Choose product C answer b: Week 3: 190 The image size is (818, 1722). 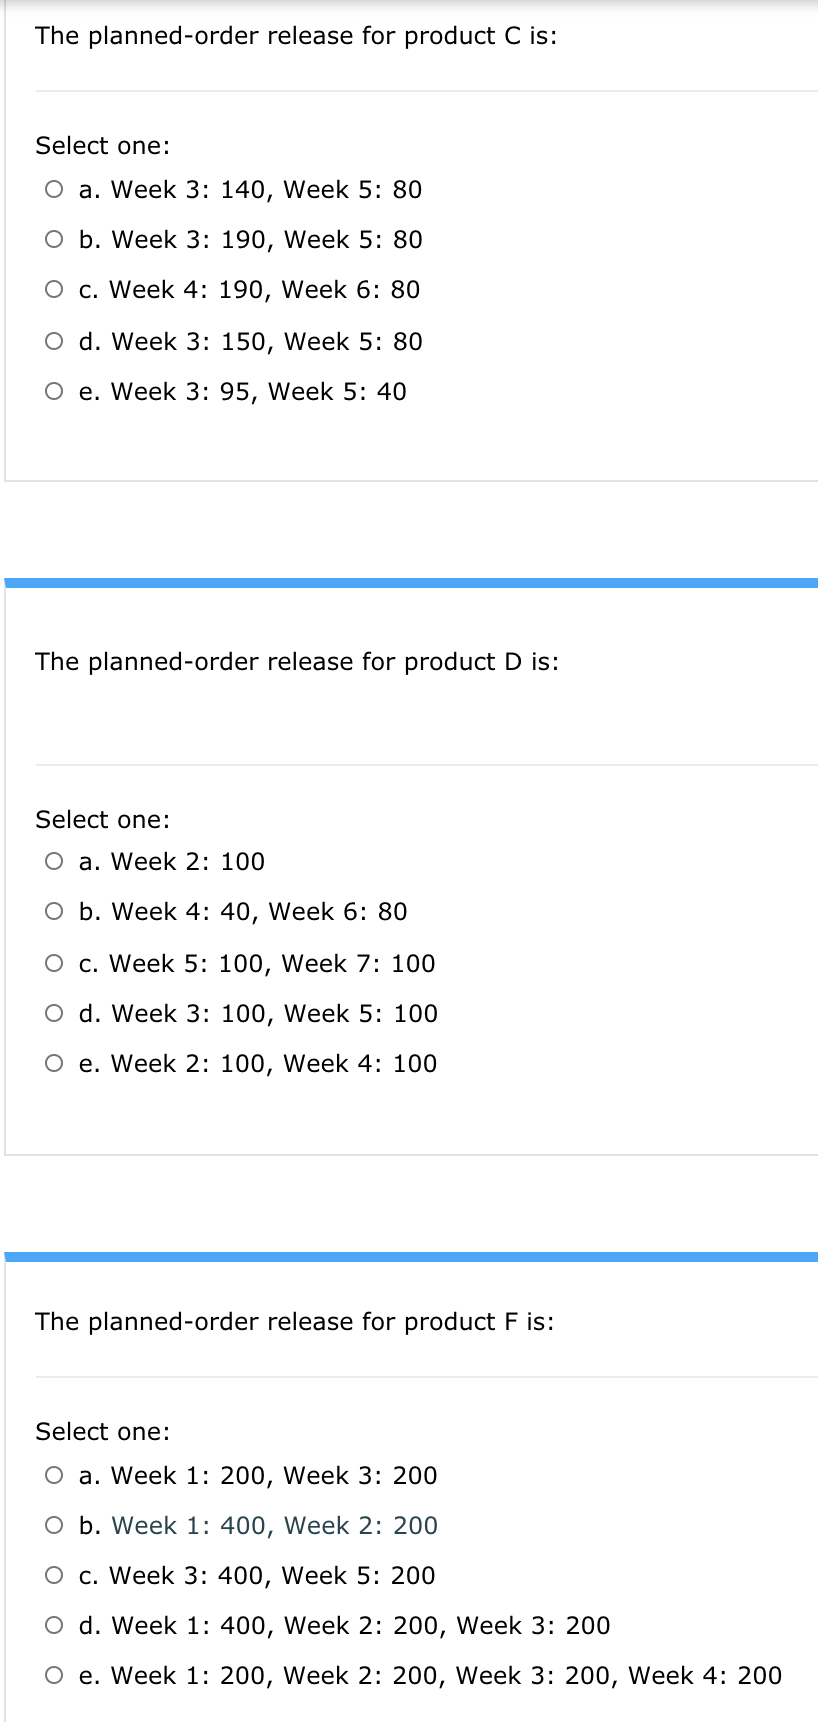point(54,240)
